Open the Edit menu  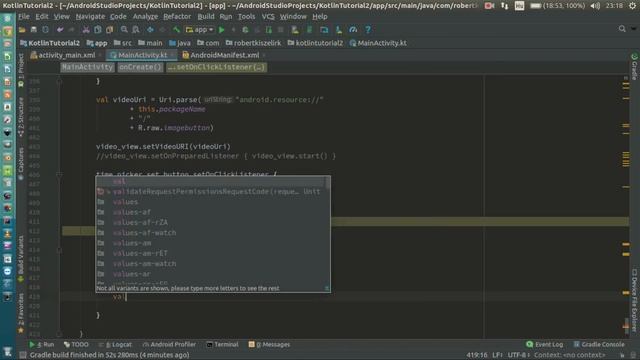pos(42,17)
